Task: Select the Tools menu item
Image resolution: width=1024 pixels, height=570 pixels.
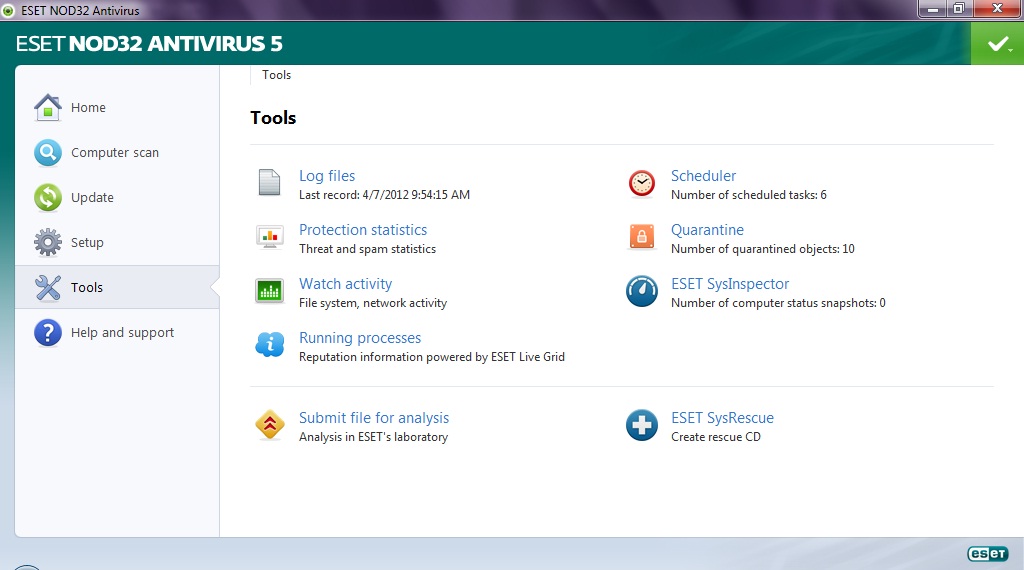Action: (x=118, y=287)
